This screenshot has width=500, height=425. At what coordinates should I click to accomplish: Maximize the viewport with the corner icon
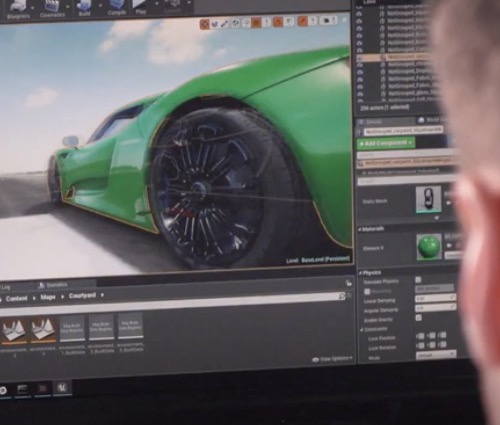[345, 20]
